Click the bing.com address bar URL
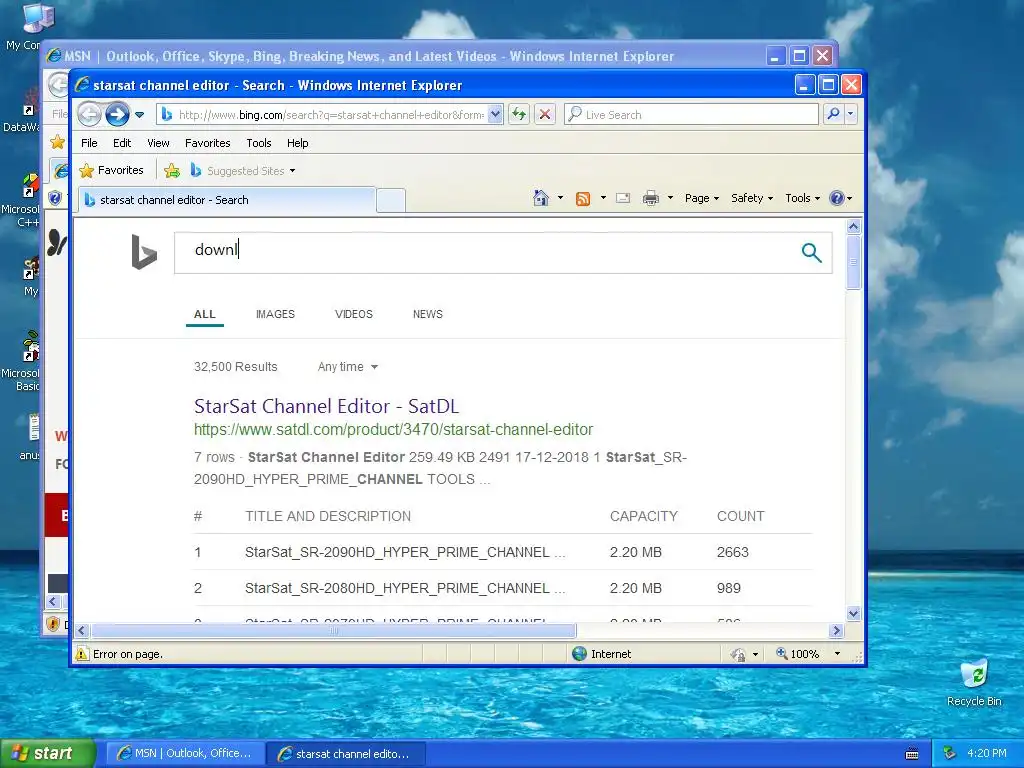1024x768 pixels. [x=331, y=115]
